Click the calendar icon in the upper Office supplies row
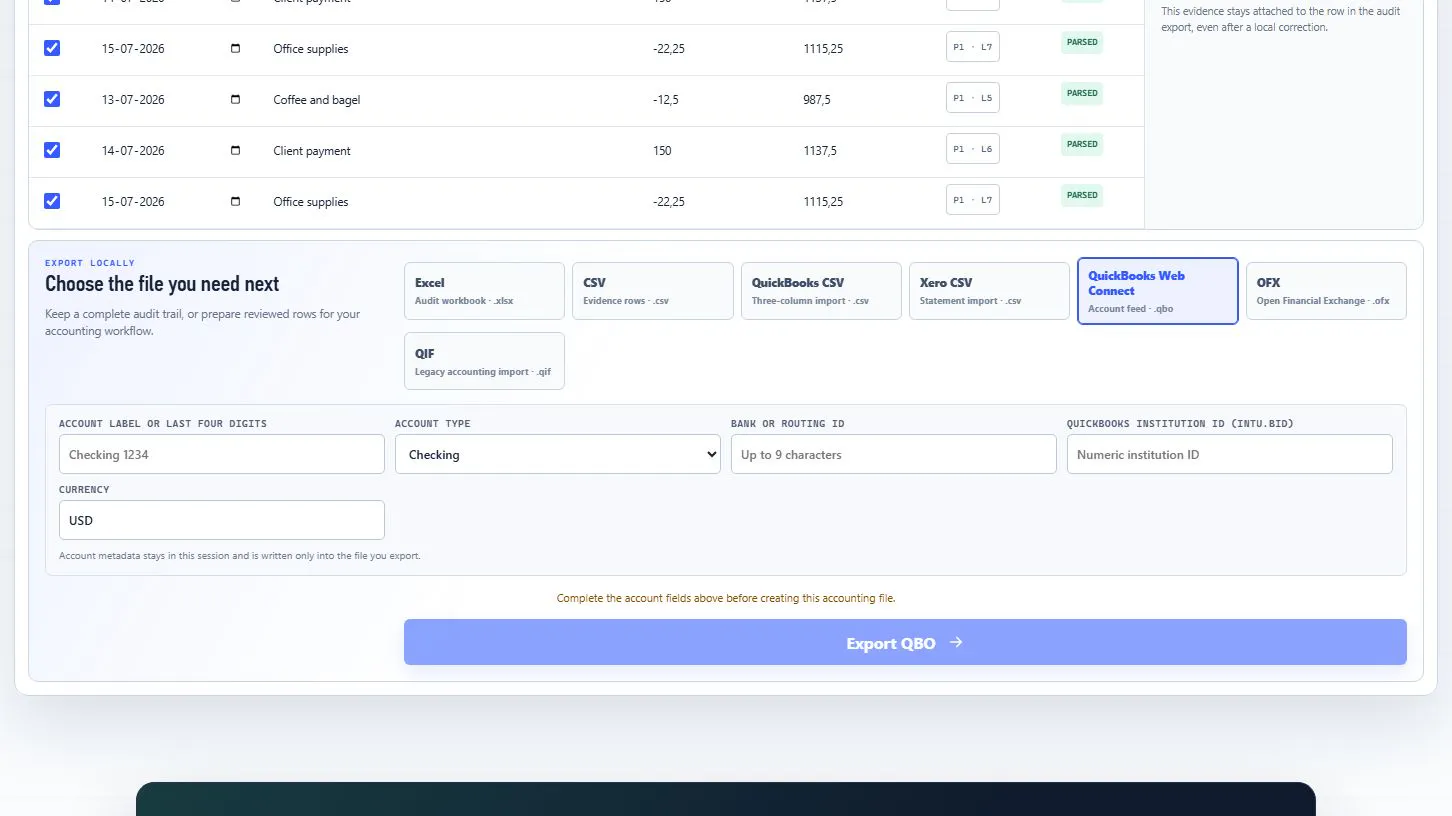 235,48
